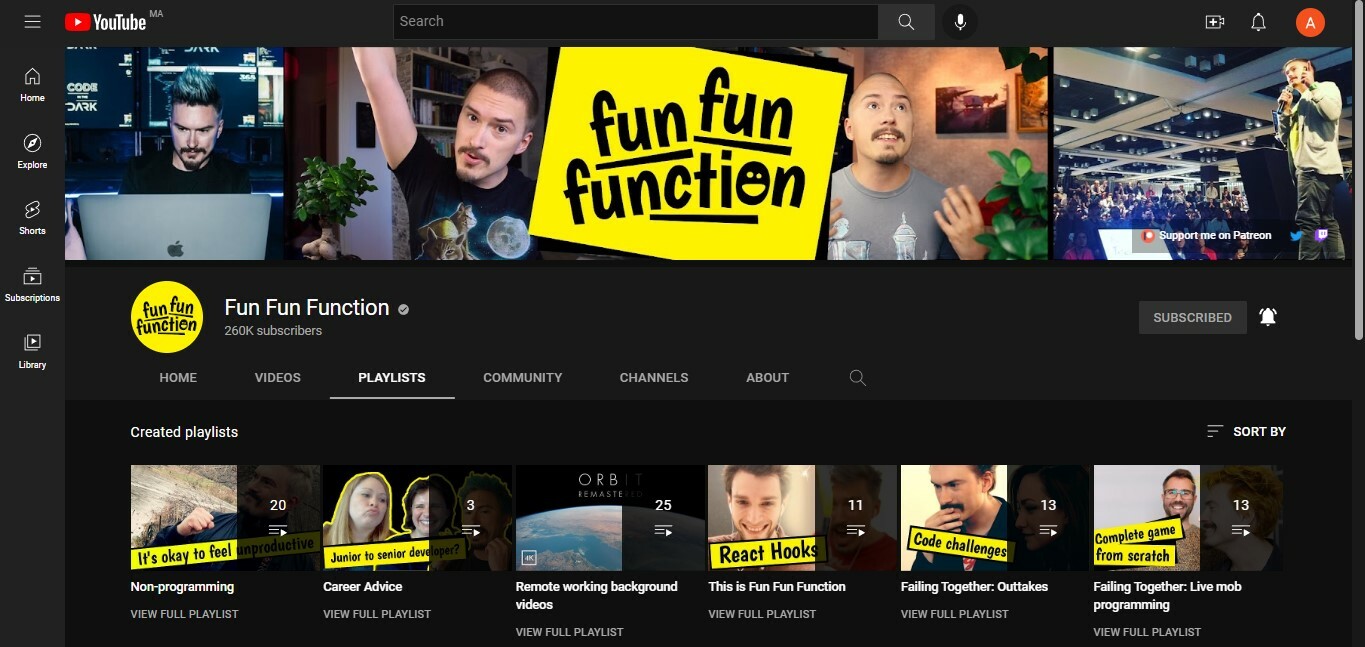Open the ABOUT tab

[x=767, y=377]
